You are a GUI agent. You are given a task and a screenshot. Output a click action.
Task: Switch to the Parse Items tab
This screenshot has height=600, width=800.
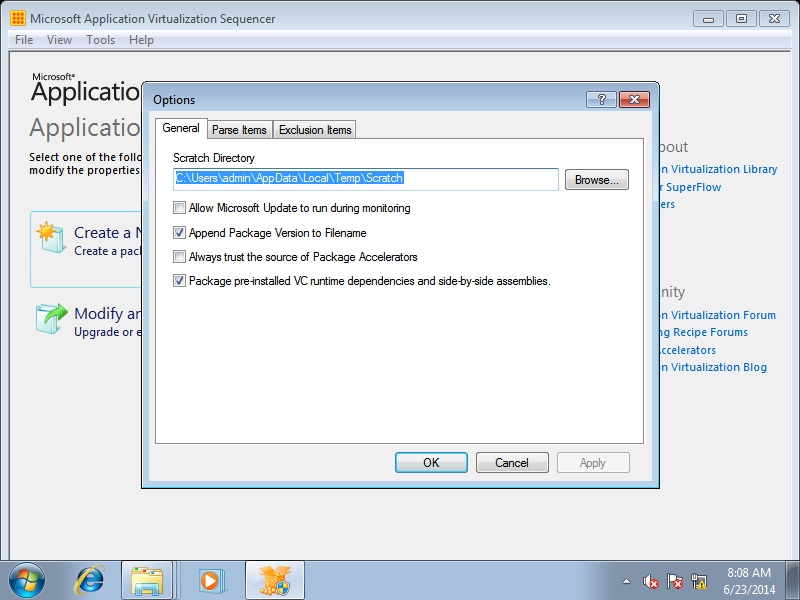click(239, 130)
